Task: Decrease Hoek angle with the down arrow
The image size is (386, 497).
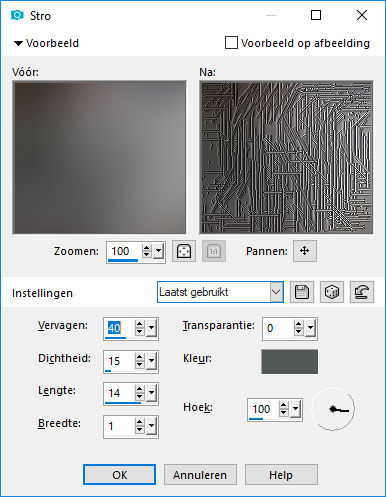Action: point(284,413)
